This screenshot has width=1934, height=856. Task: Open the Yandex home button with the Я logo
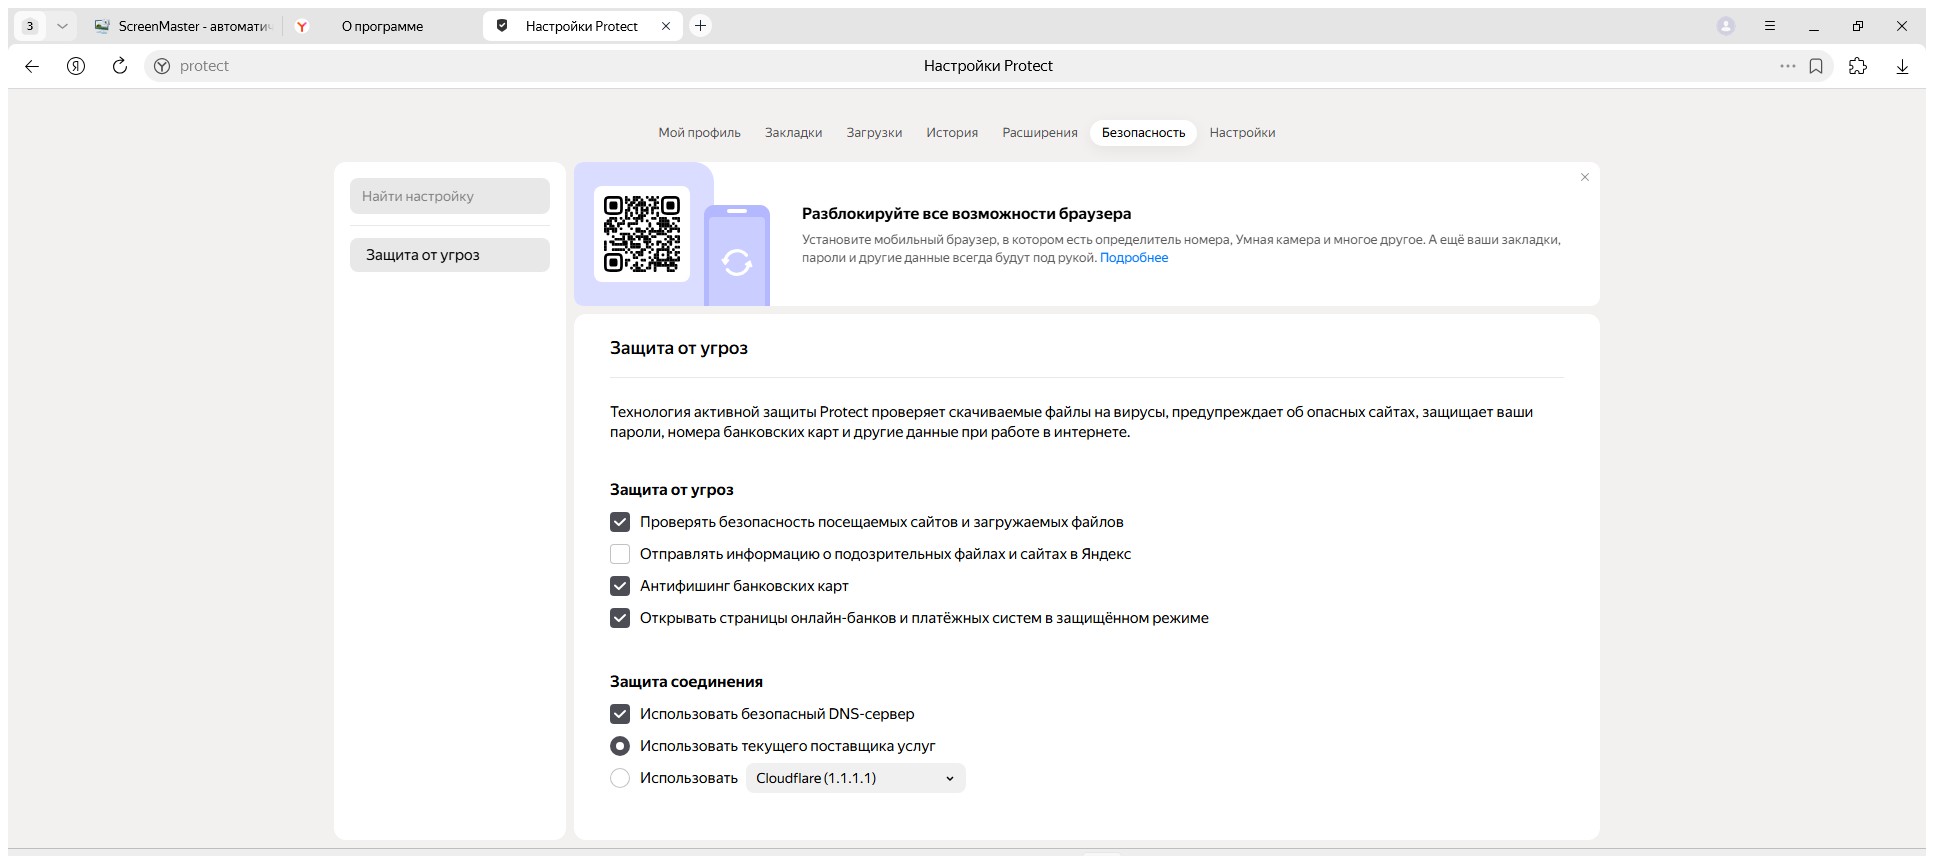76,66
